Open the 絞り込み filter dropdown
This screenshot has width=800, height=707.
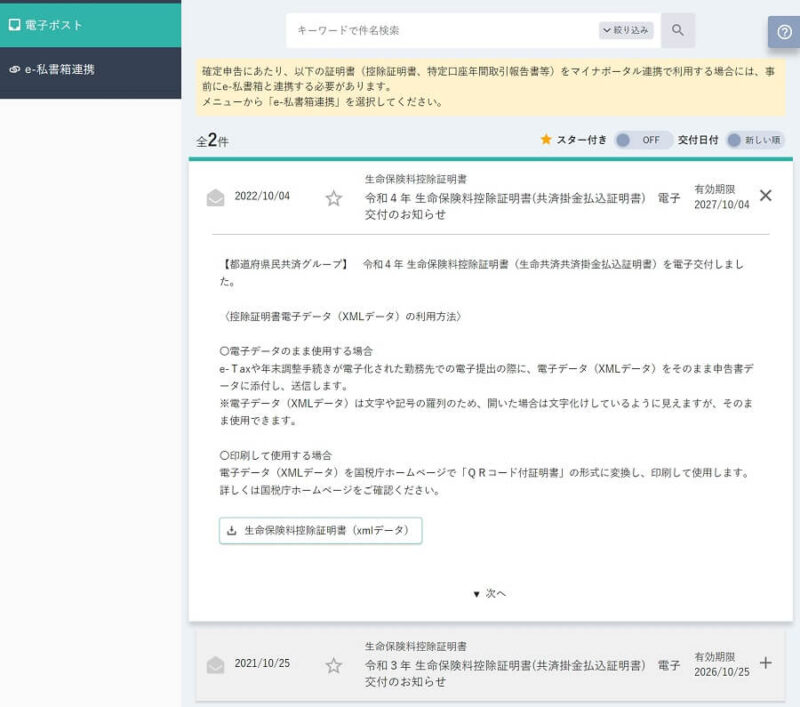pyautogui.click(x=626, y=30)
